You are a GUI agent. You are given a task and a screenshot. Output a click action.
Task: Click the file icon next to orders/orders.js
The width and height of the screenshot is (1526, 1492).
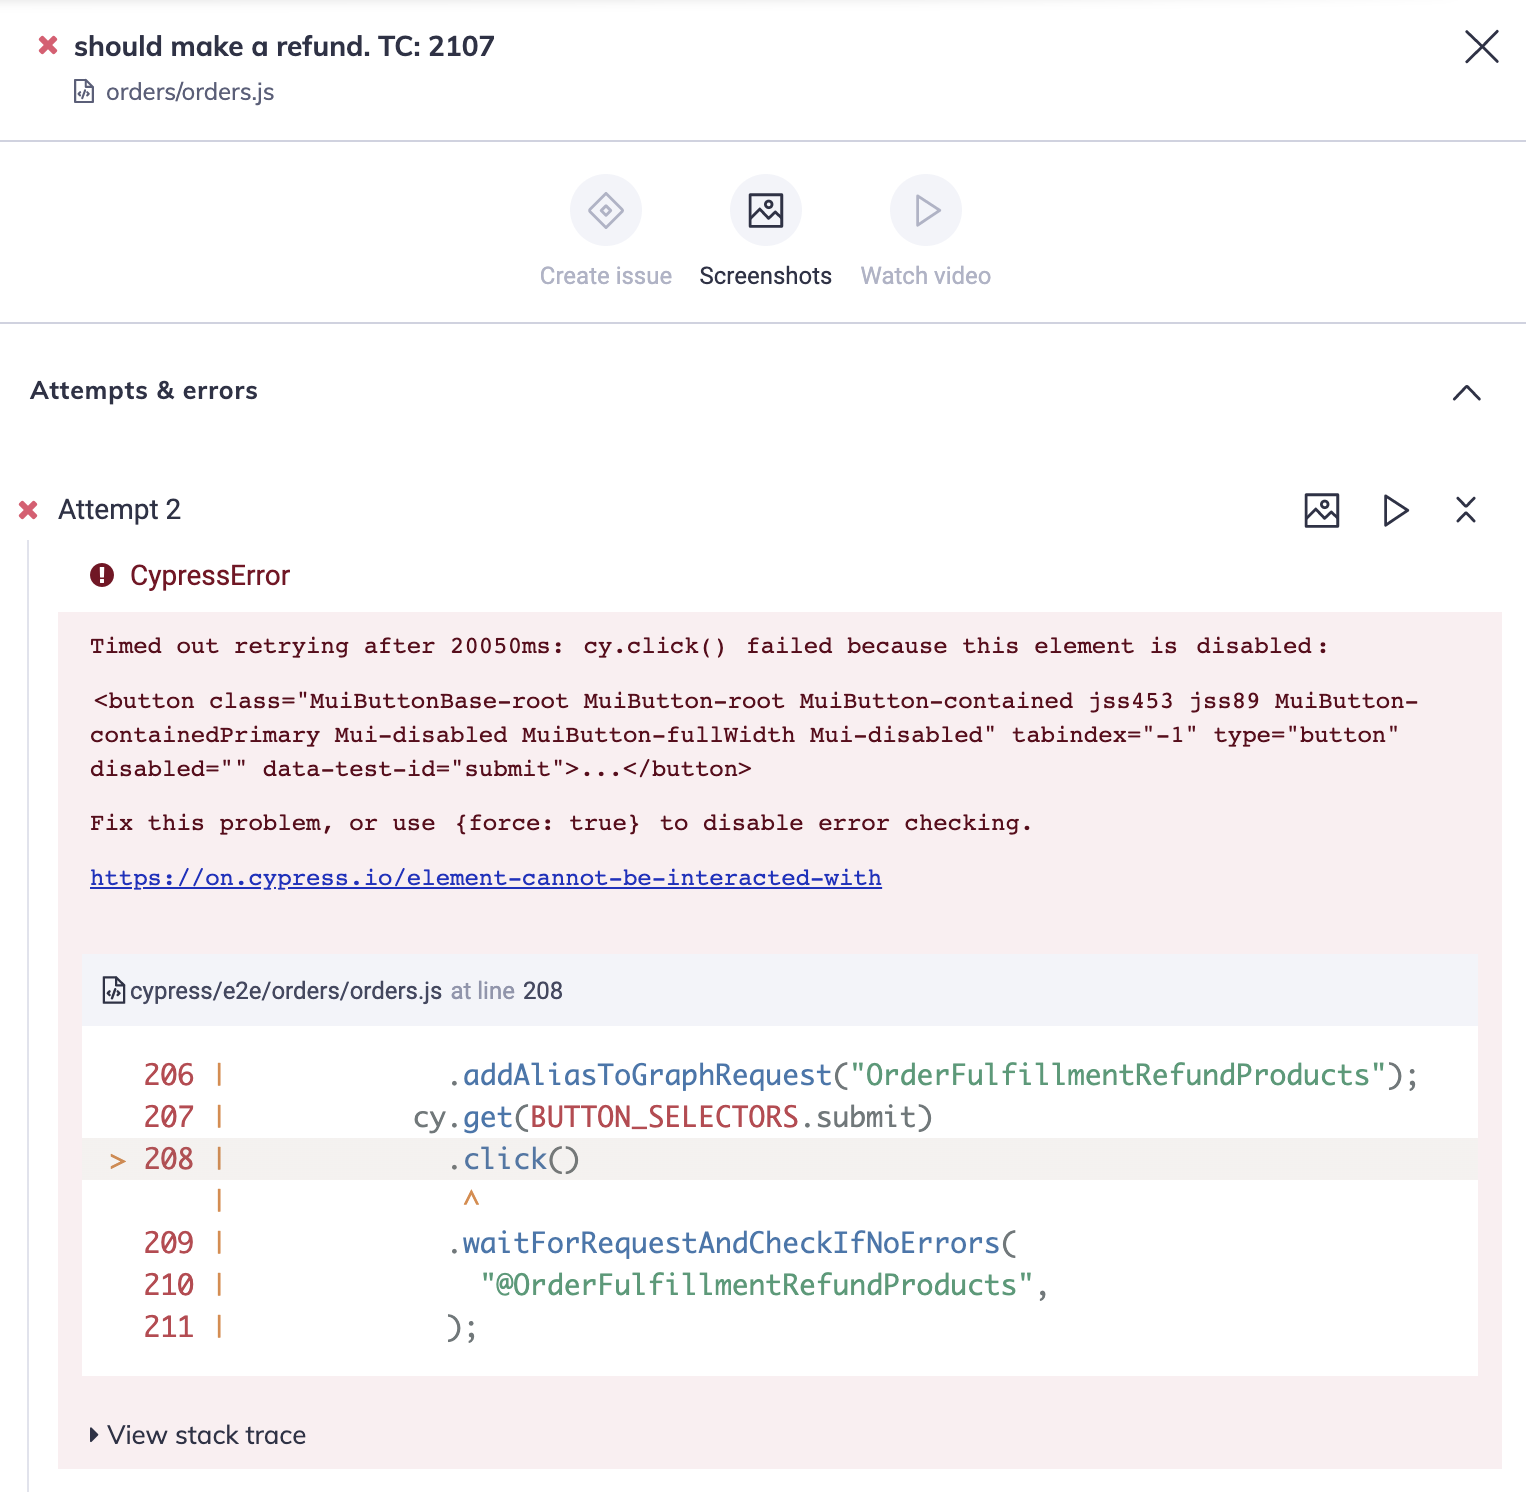pos(84,92)
